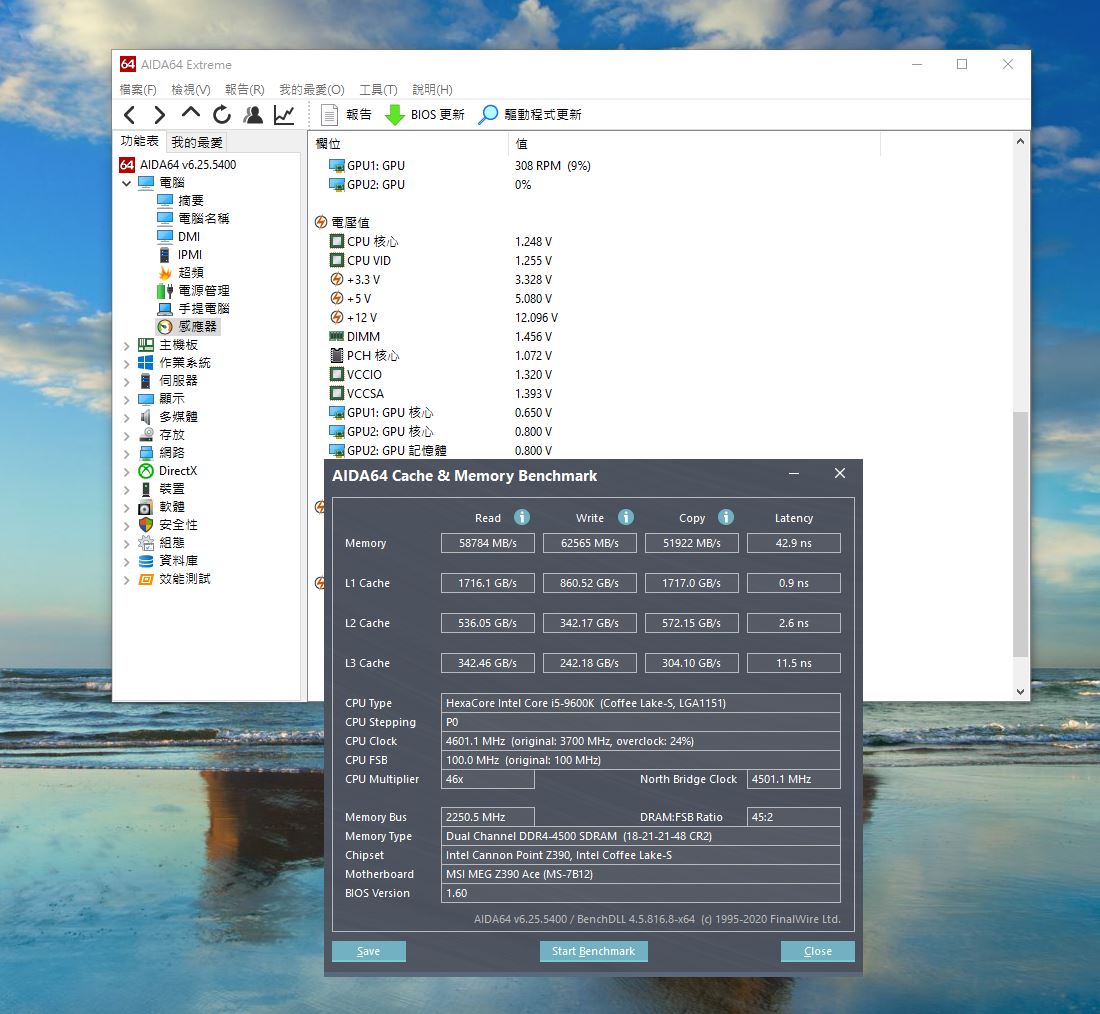
Task: Click the 驅動程式更新 driver update button
Action: [x=530, y=114]
